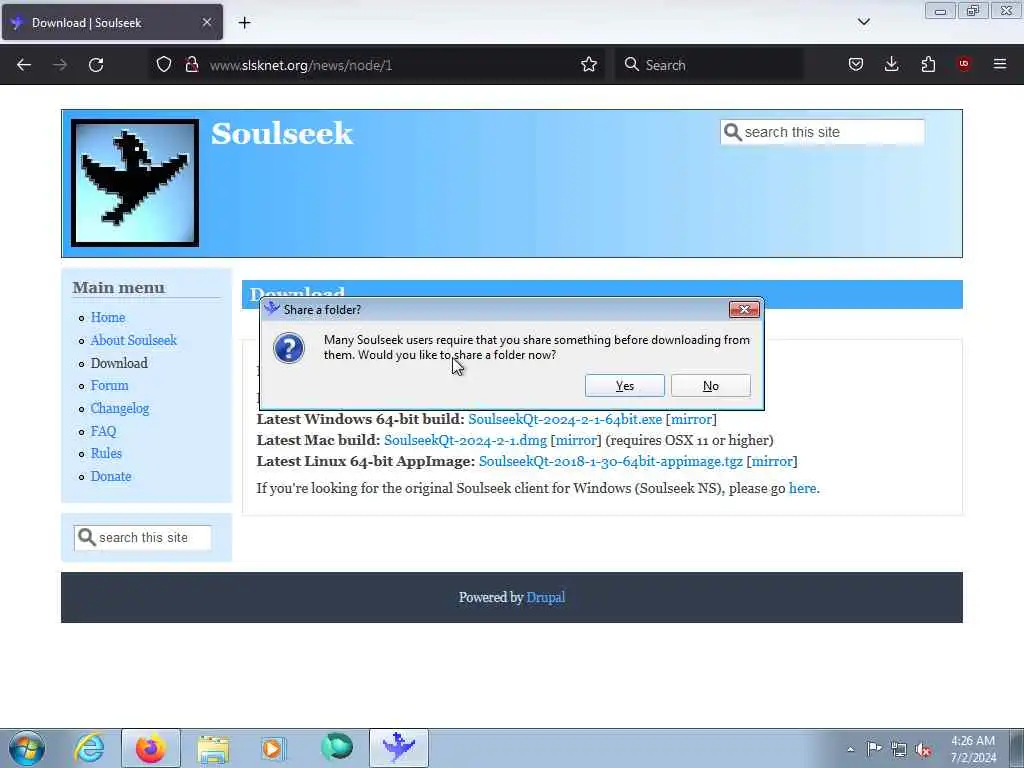Click the sidebar search this site field
The width and height of the screenshot is (1024, 768).
[142, 537]
